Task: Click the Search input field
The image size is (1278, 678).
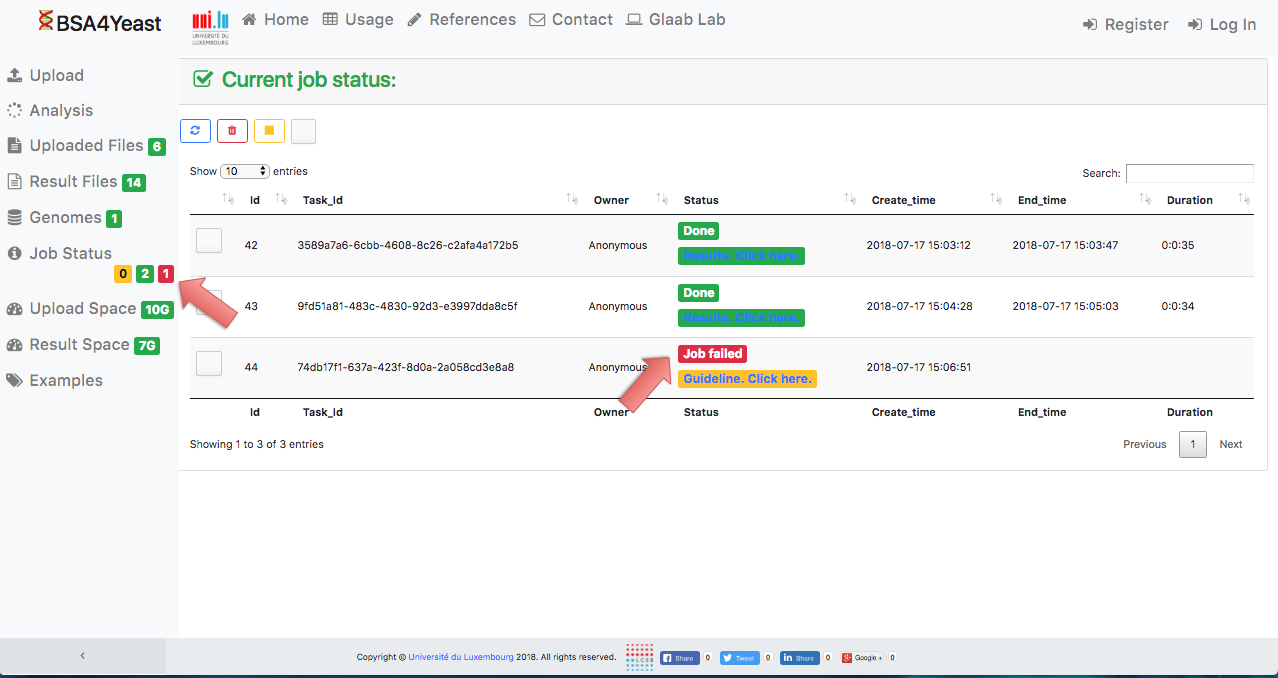Action: click(1189, 173)
